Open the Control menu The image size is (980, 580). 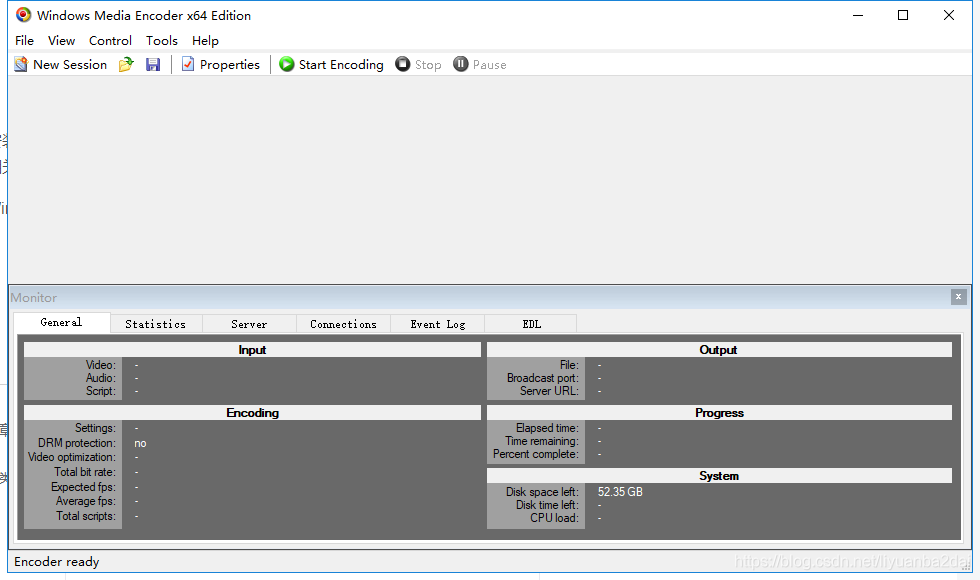110,41
